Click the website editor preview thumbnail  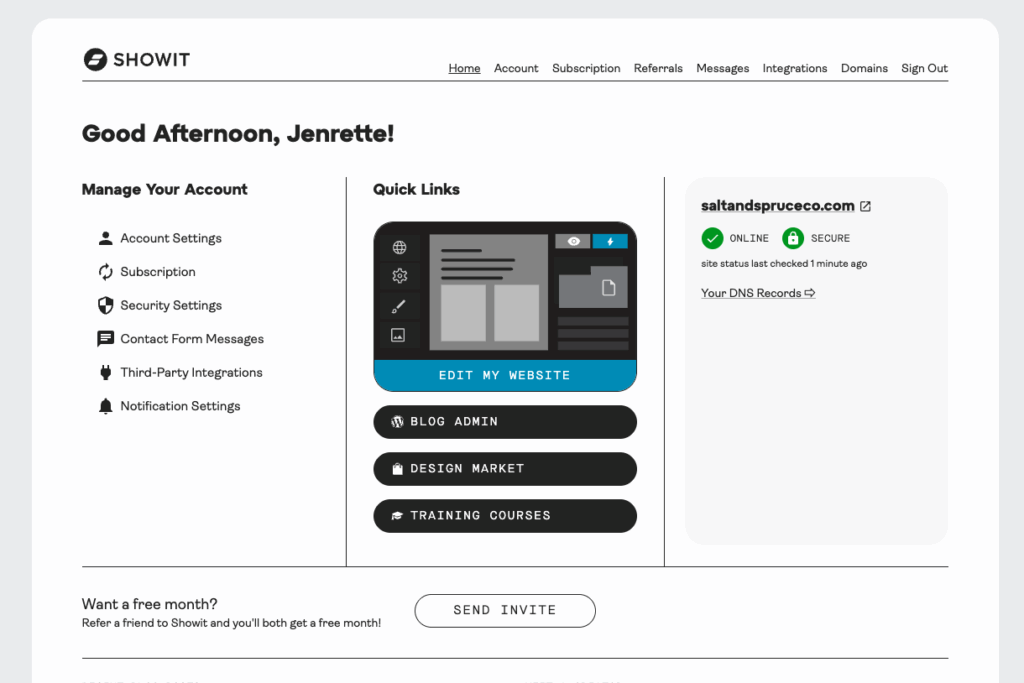tap(505, 291)
